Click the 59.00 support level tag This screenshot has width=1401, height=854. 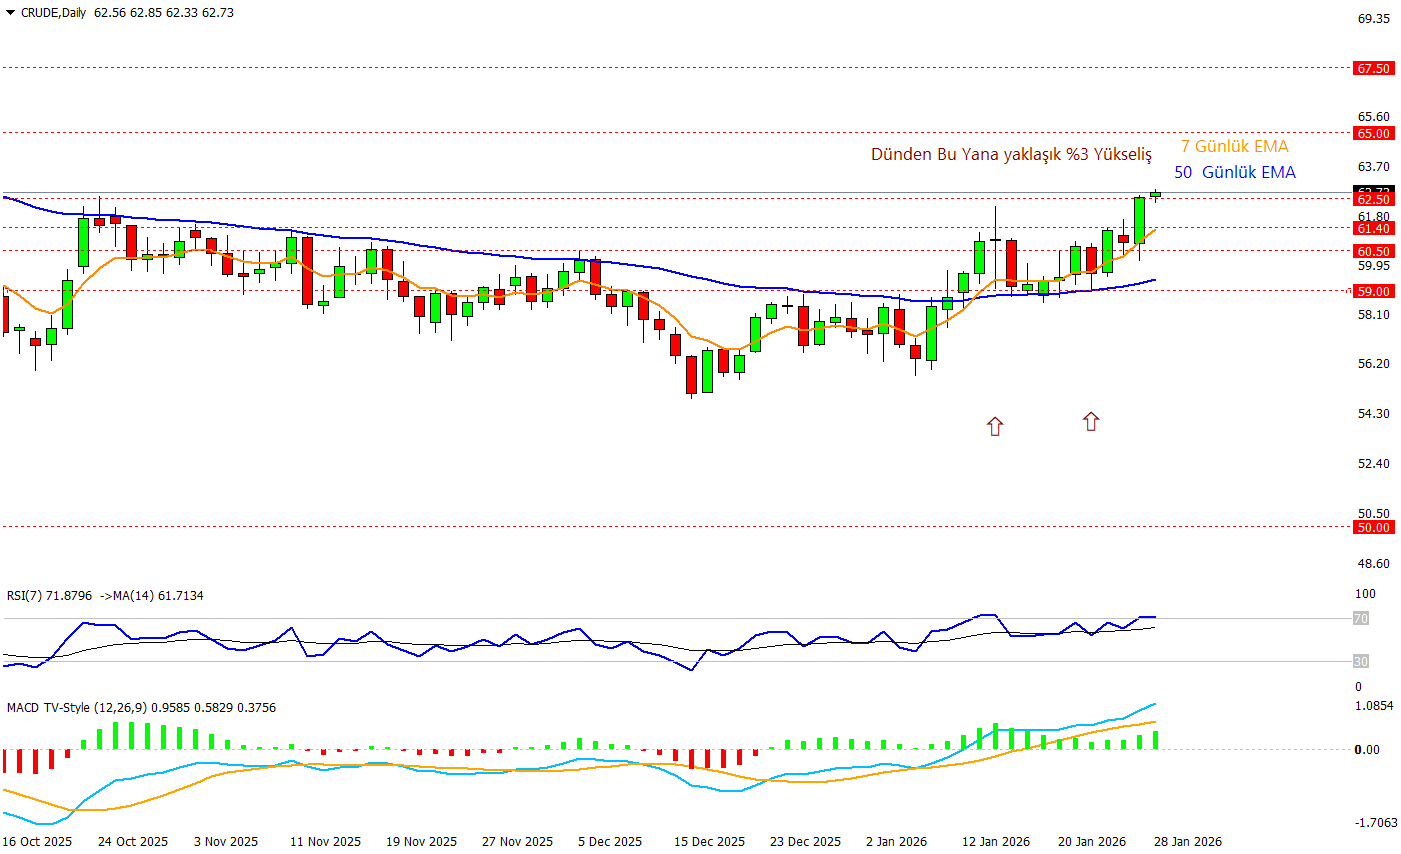click(x=1373, y=291)
